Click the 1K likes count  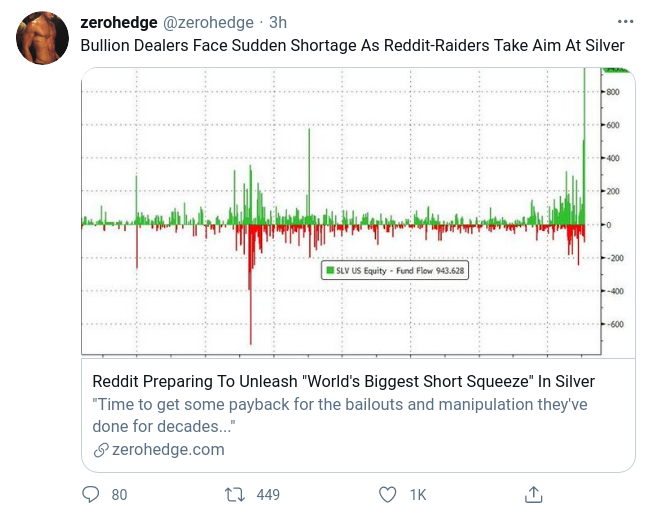(x=418, y=494)
